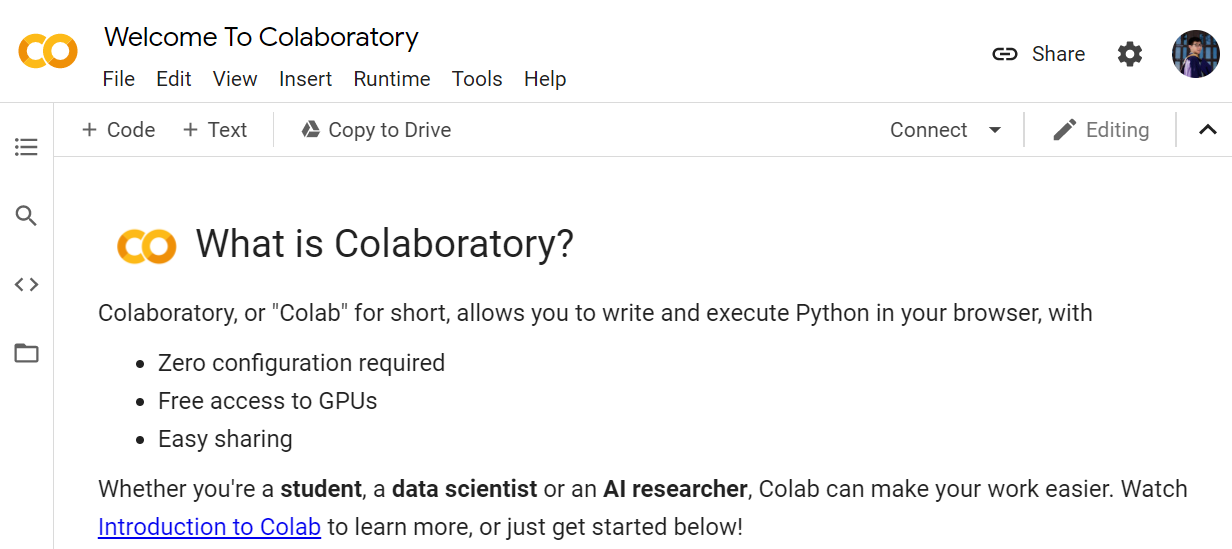Viewport: 1232px width, 549px height.
Task: Open the Introduction to Colab link
Action: tap(209, 527)
